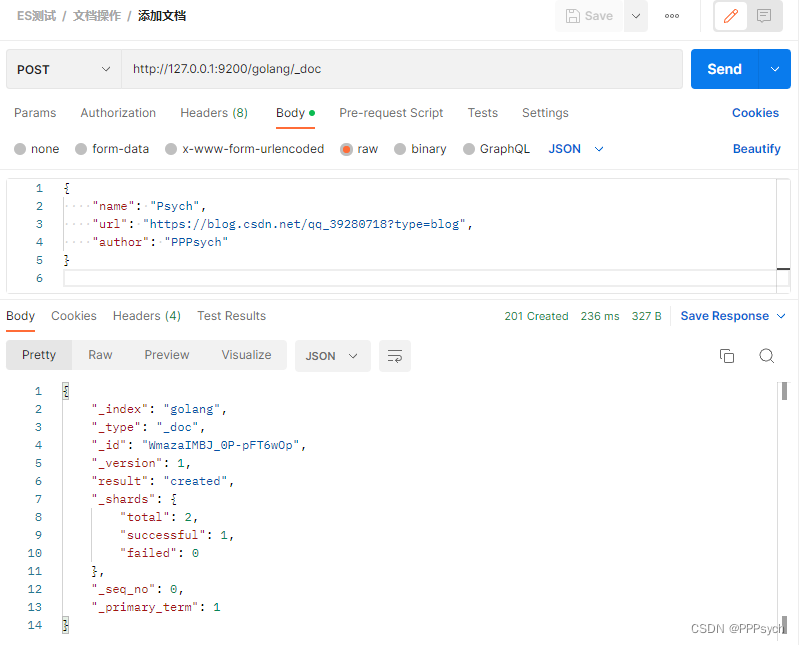Open the raw body JSON format dropdown
The width and height of the screenshot is (800, 645).
click(576, 149)
